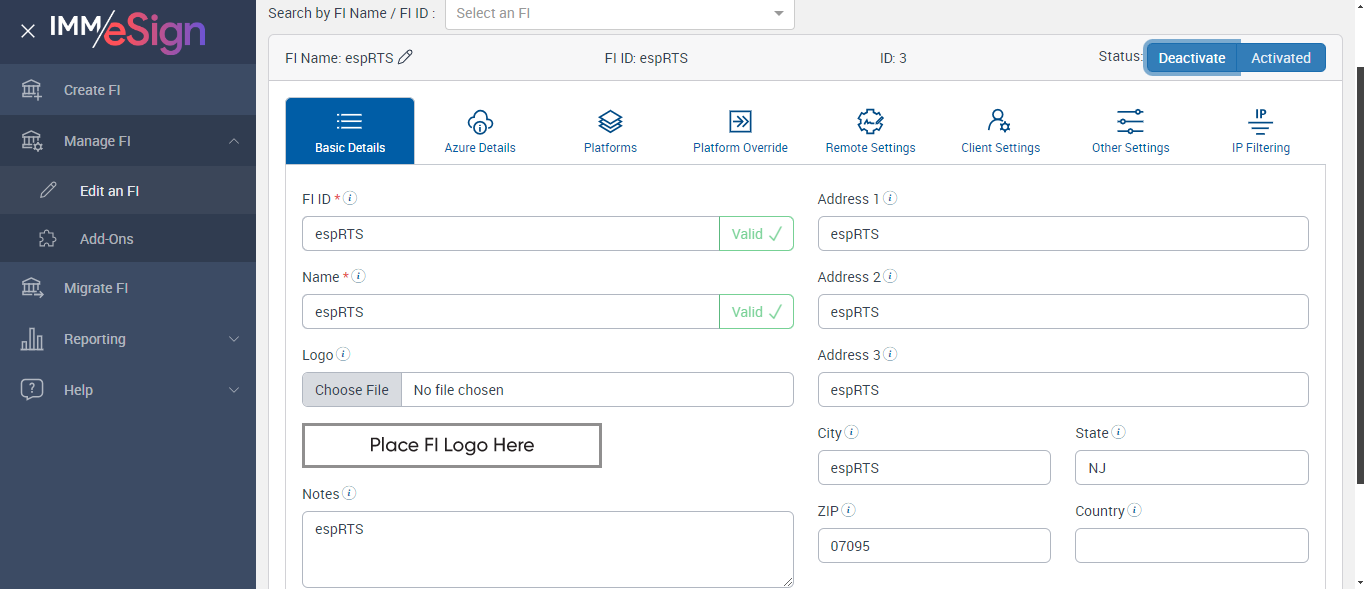Click the info icon next to Logo
The height and width of the screenshot is (589, 1366).
(343, 354)
